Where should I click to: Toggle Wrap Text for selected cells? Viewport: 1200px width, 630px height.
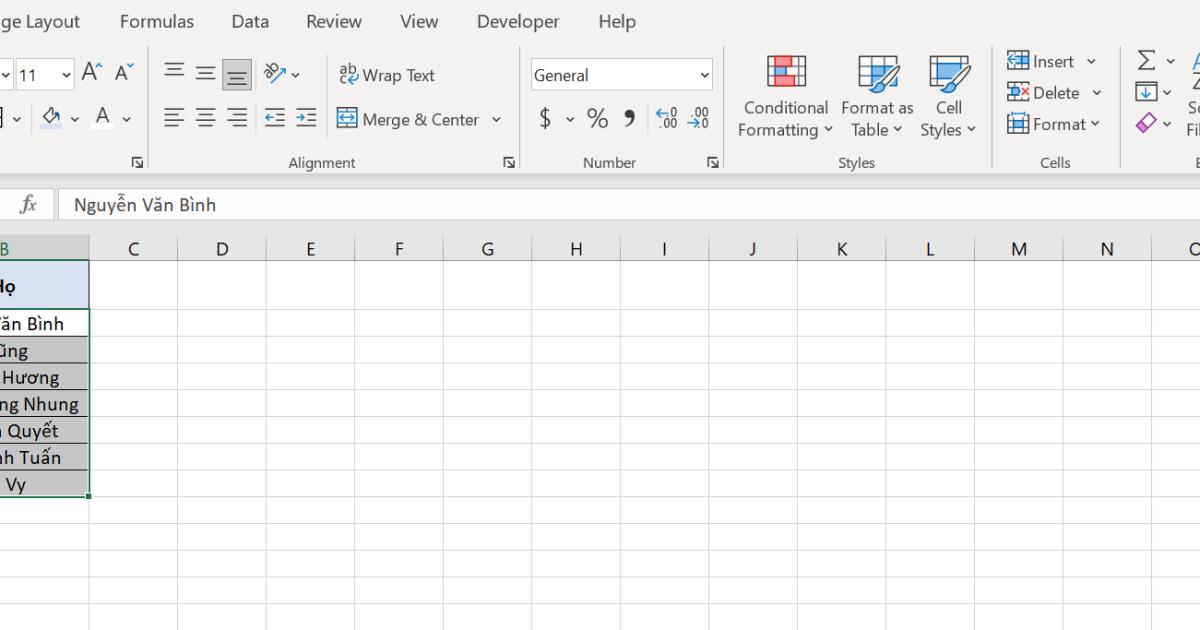(x=386, y=74)
